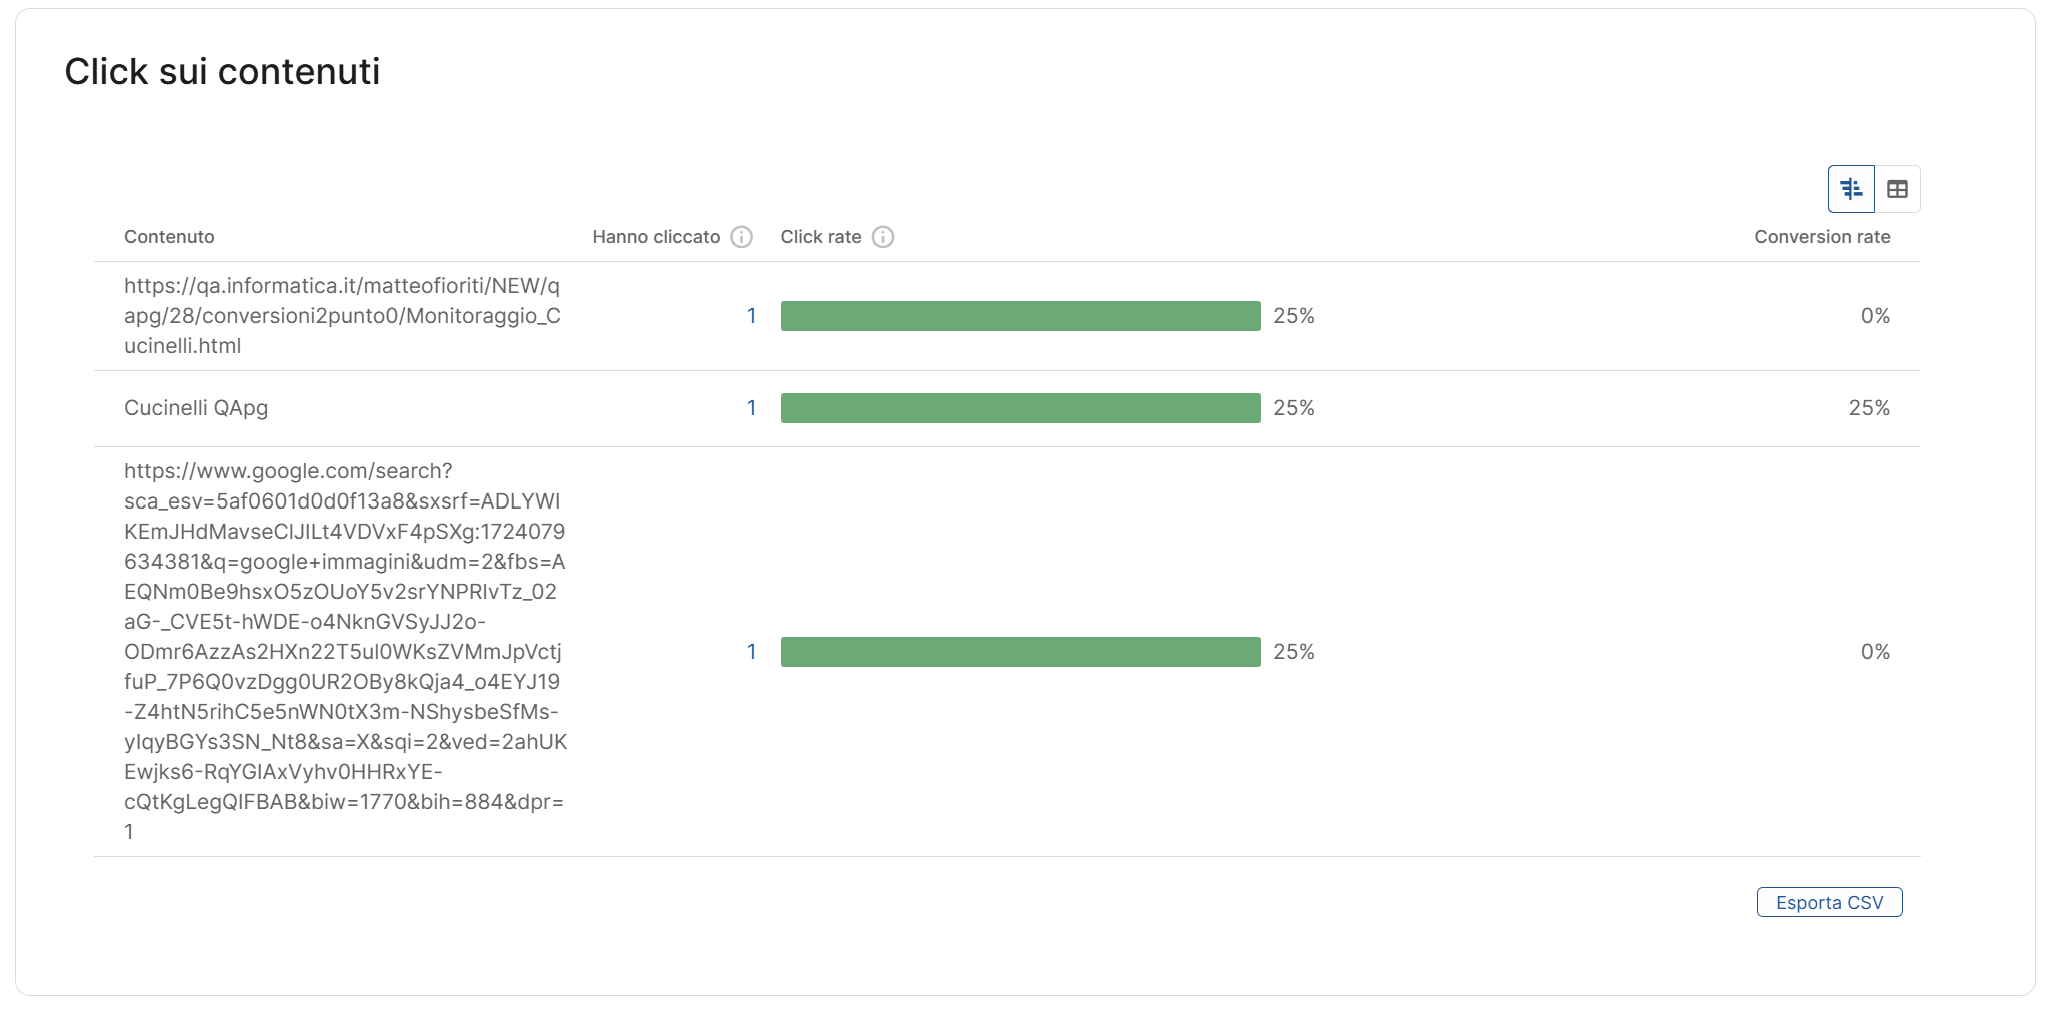Open click count for Cucinelli QApg row
Screen dimensions: 2068x1010
tap(751, 408)
